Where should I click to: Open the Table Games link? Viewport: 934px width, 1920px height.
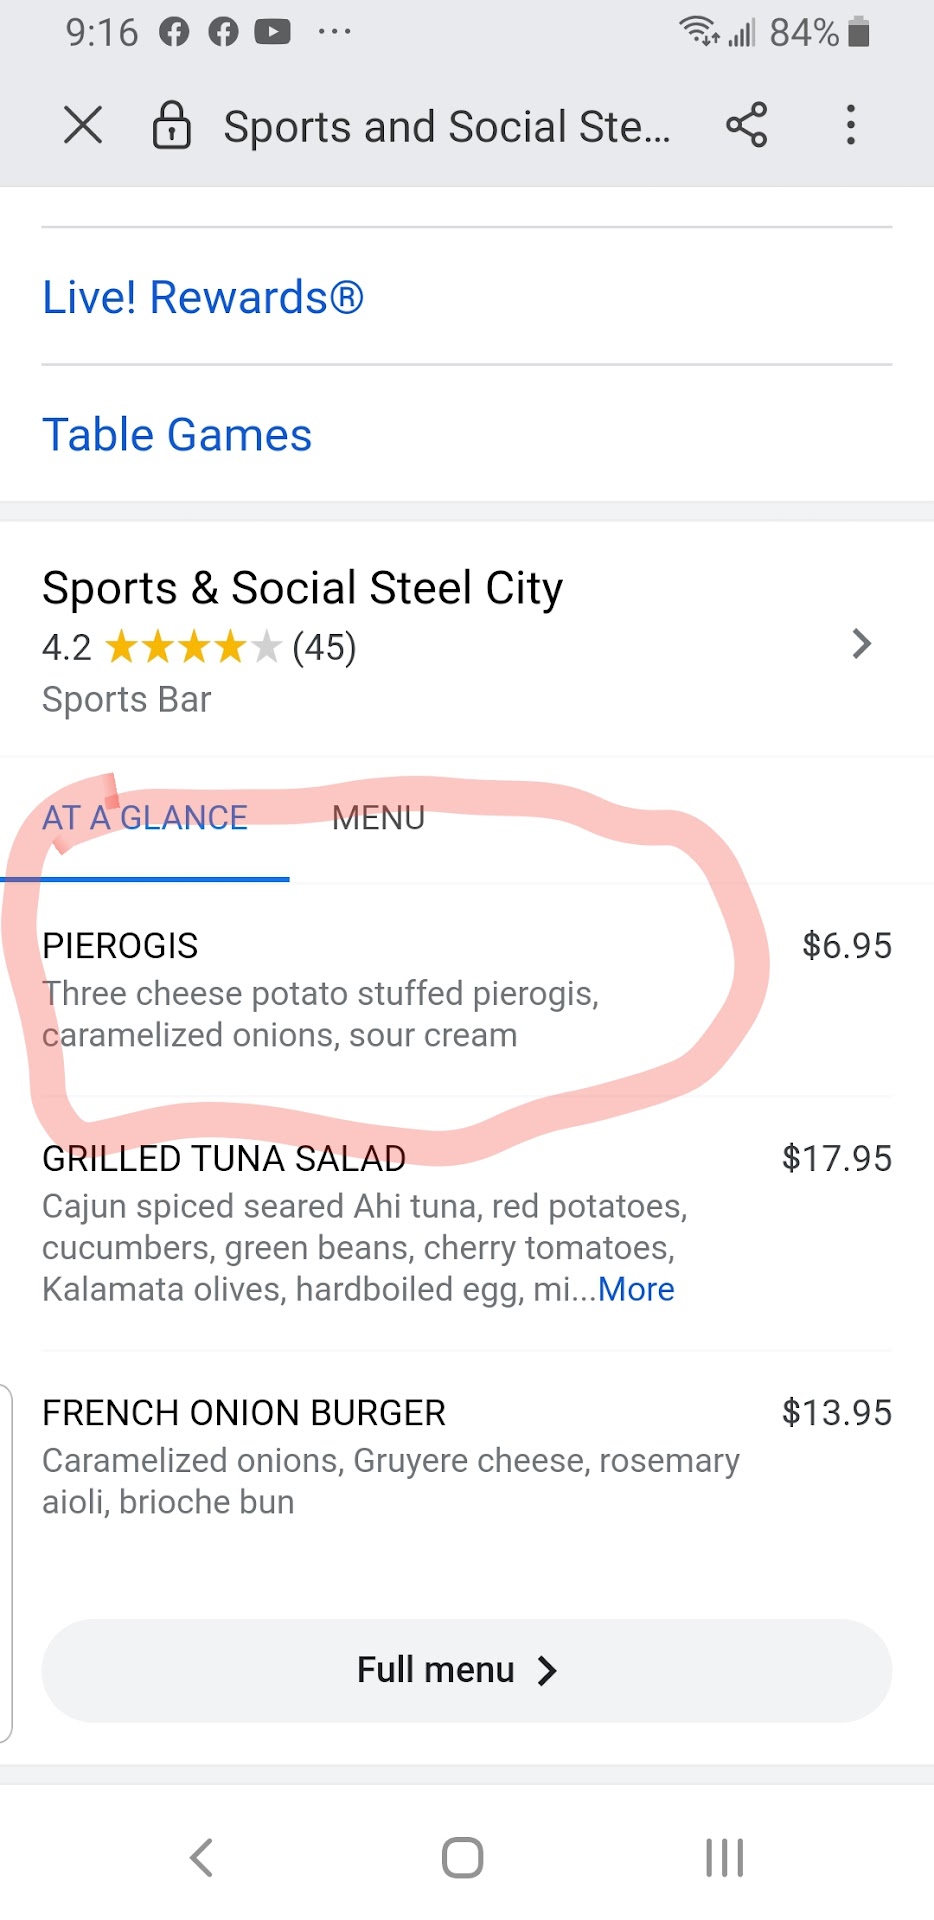coord(177,435)
